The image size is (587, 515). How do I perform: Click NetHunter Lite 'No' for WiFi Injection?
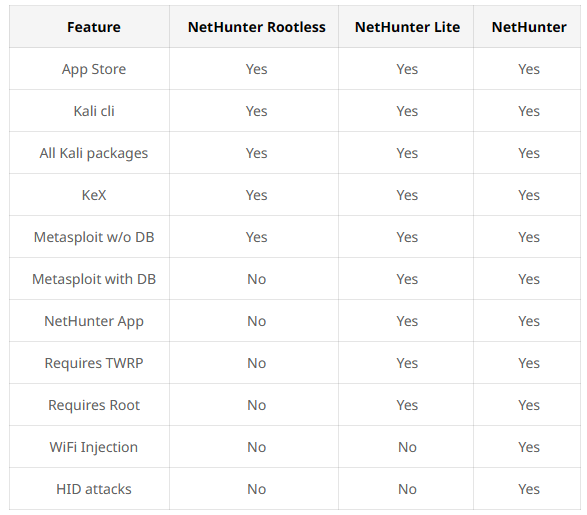click(407, 447)
